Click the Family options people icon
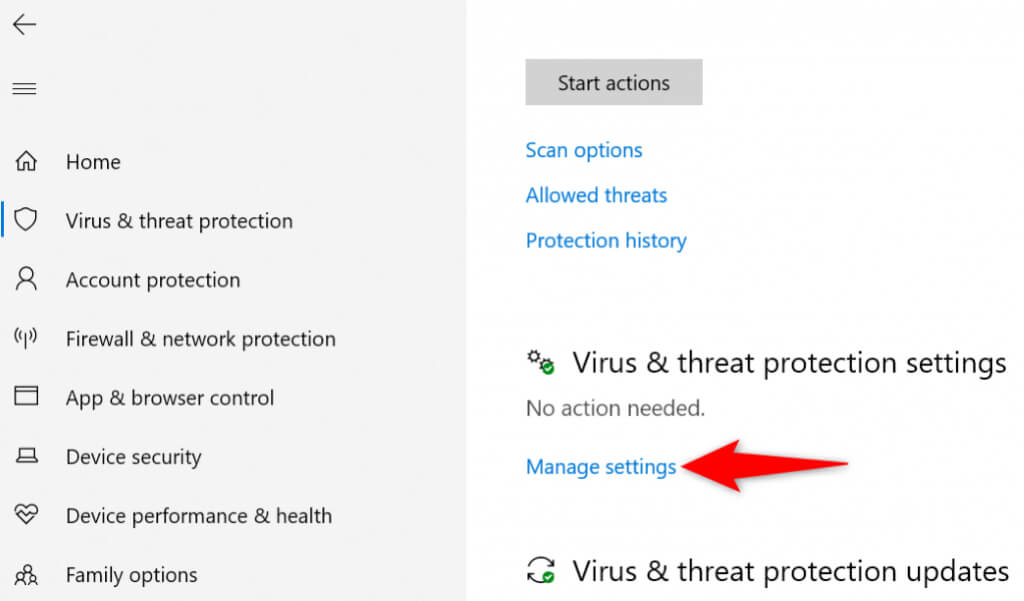 pos(26,575)
